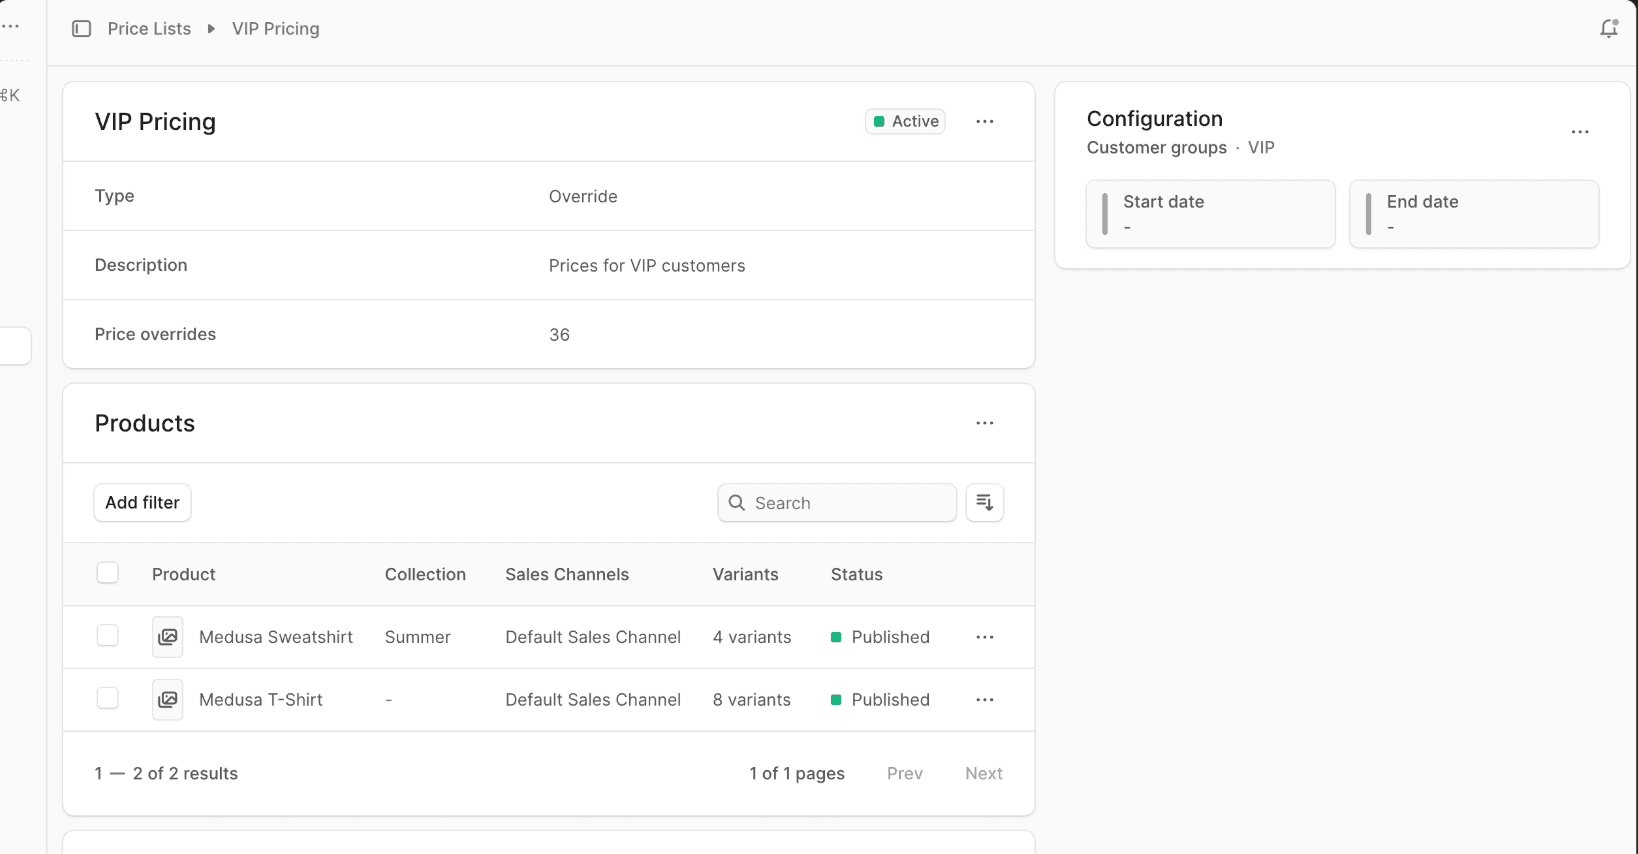Click the Sales Channels column header
The height and width of the screenshot is (854, 1638).
(567, 575)
